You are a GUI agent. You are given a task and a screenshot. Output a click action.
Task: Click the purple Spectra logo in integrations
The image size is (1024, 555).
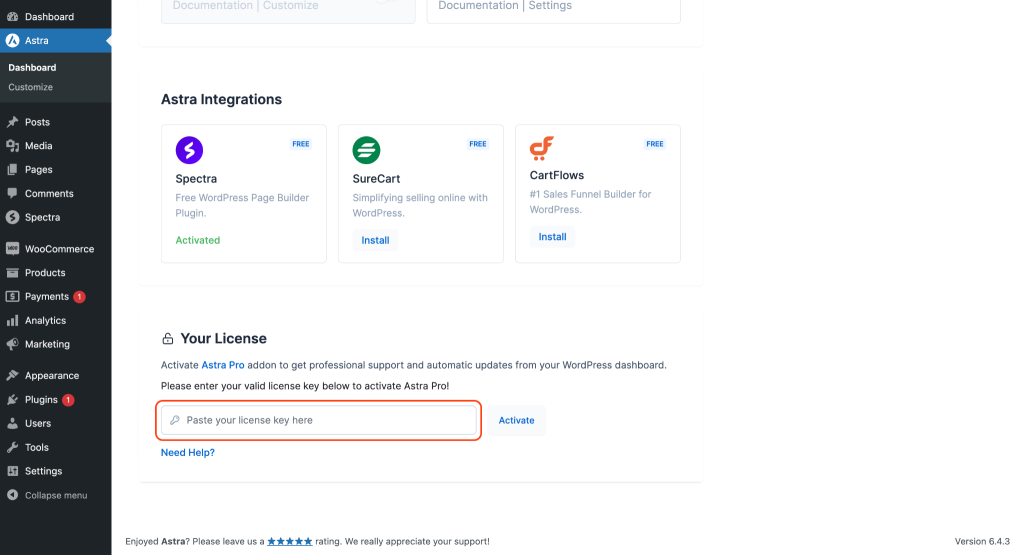point(189,150)
